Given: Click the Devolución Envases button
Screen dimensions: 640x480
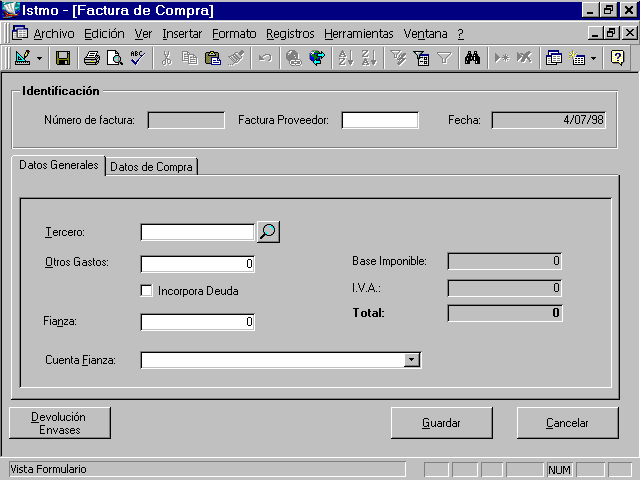Looking at the screenshot, I should [60, 423].
